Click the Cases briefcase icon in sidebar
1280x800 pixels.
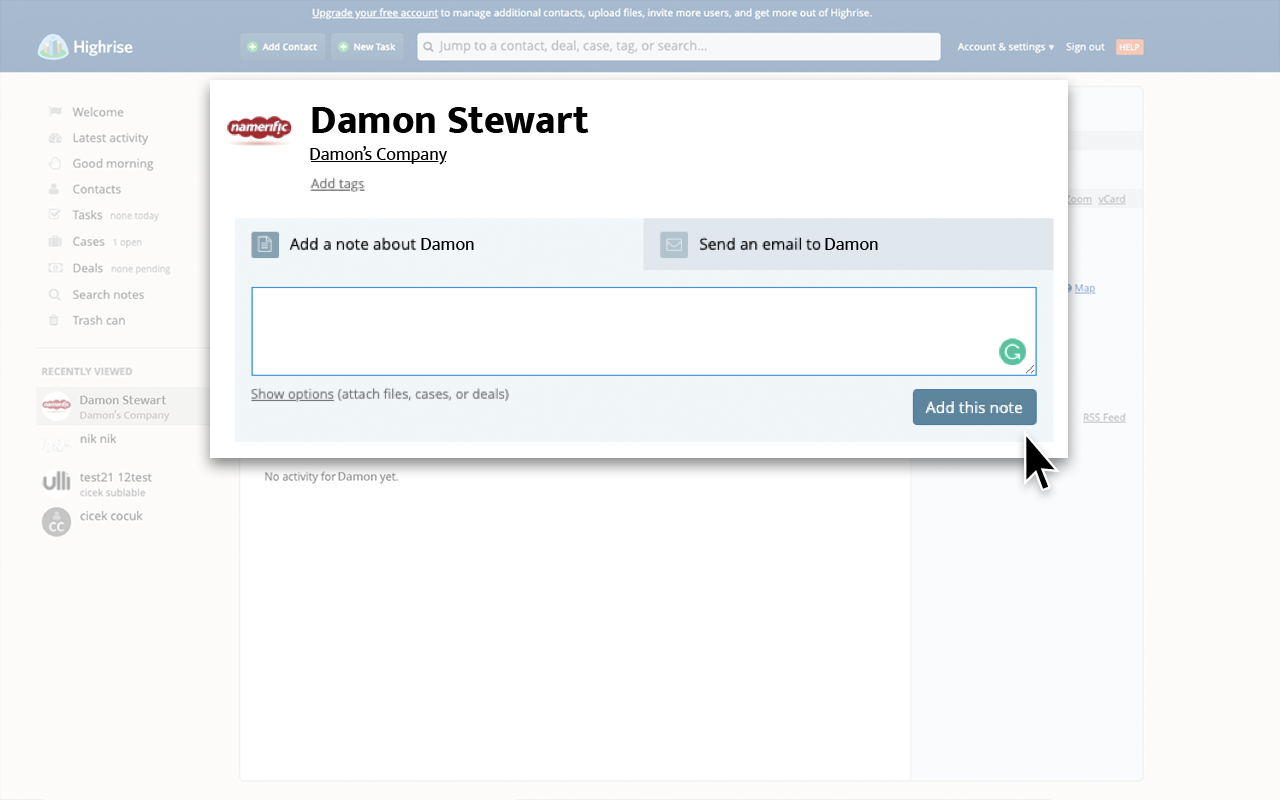coord(54,242)
